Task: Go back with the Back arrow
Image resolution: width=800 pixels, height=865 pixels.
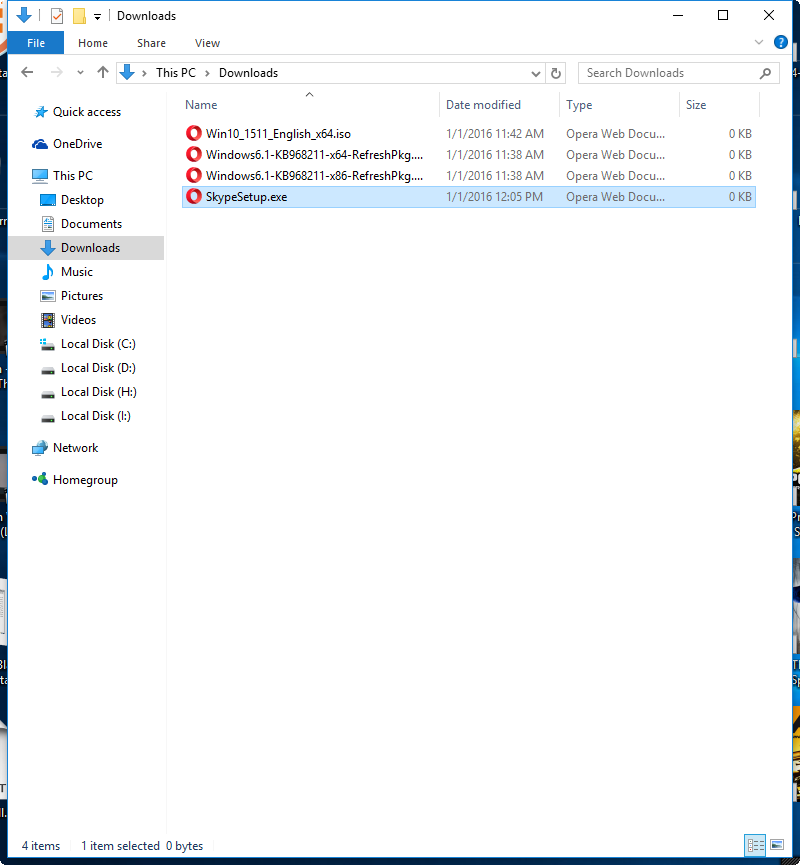Action: click(x=27, y=72)
